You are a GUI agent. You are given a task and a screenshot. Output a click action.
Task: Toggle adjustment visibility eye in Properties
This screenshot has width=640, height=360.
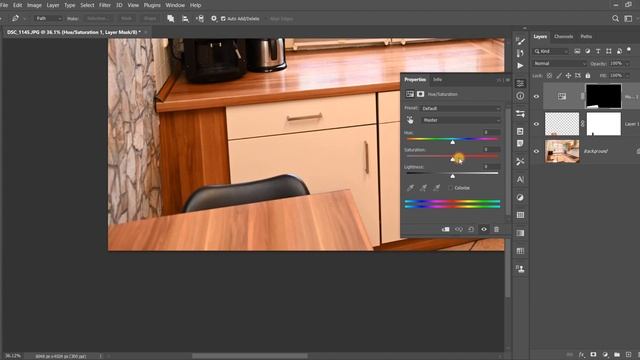[484, 229]
